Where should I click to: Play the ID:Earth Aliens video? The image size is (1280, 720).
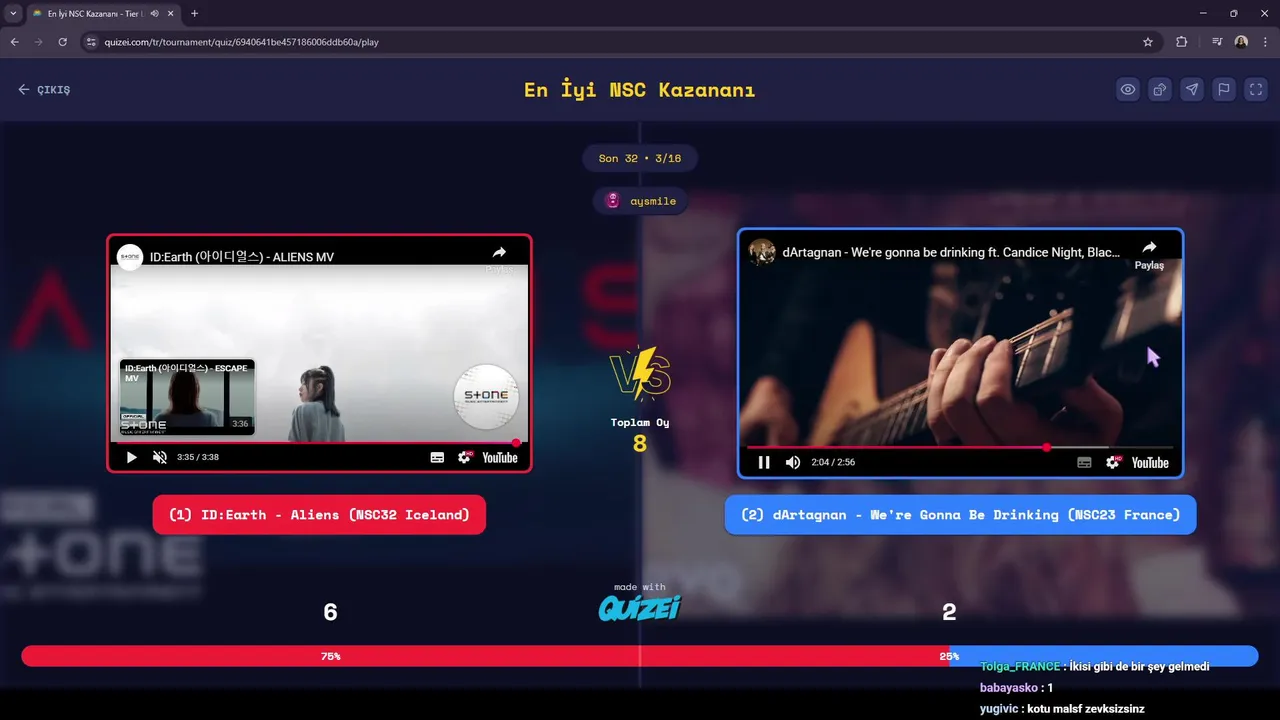click(x=131, y=457)
